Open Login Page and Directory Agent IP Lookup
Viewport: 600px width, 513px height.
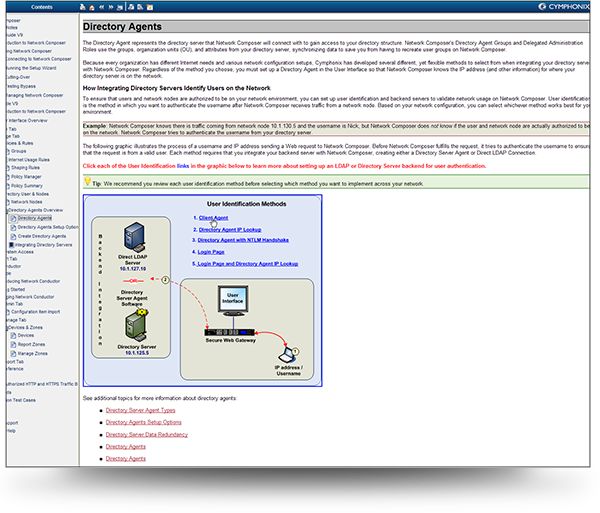(x=248, y=264)
